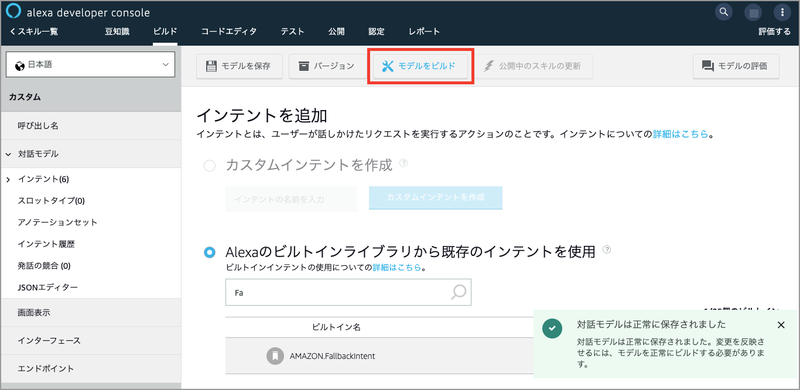
Task: Open 画面表示 in the sidebar
Action: point(91,312)
